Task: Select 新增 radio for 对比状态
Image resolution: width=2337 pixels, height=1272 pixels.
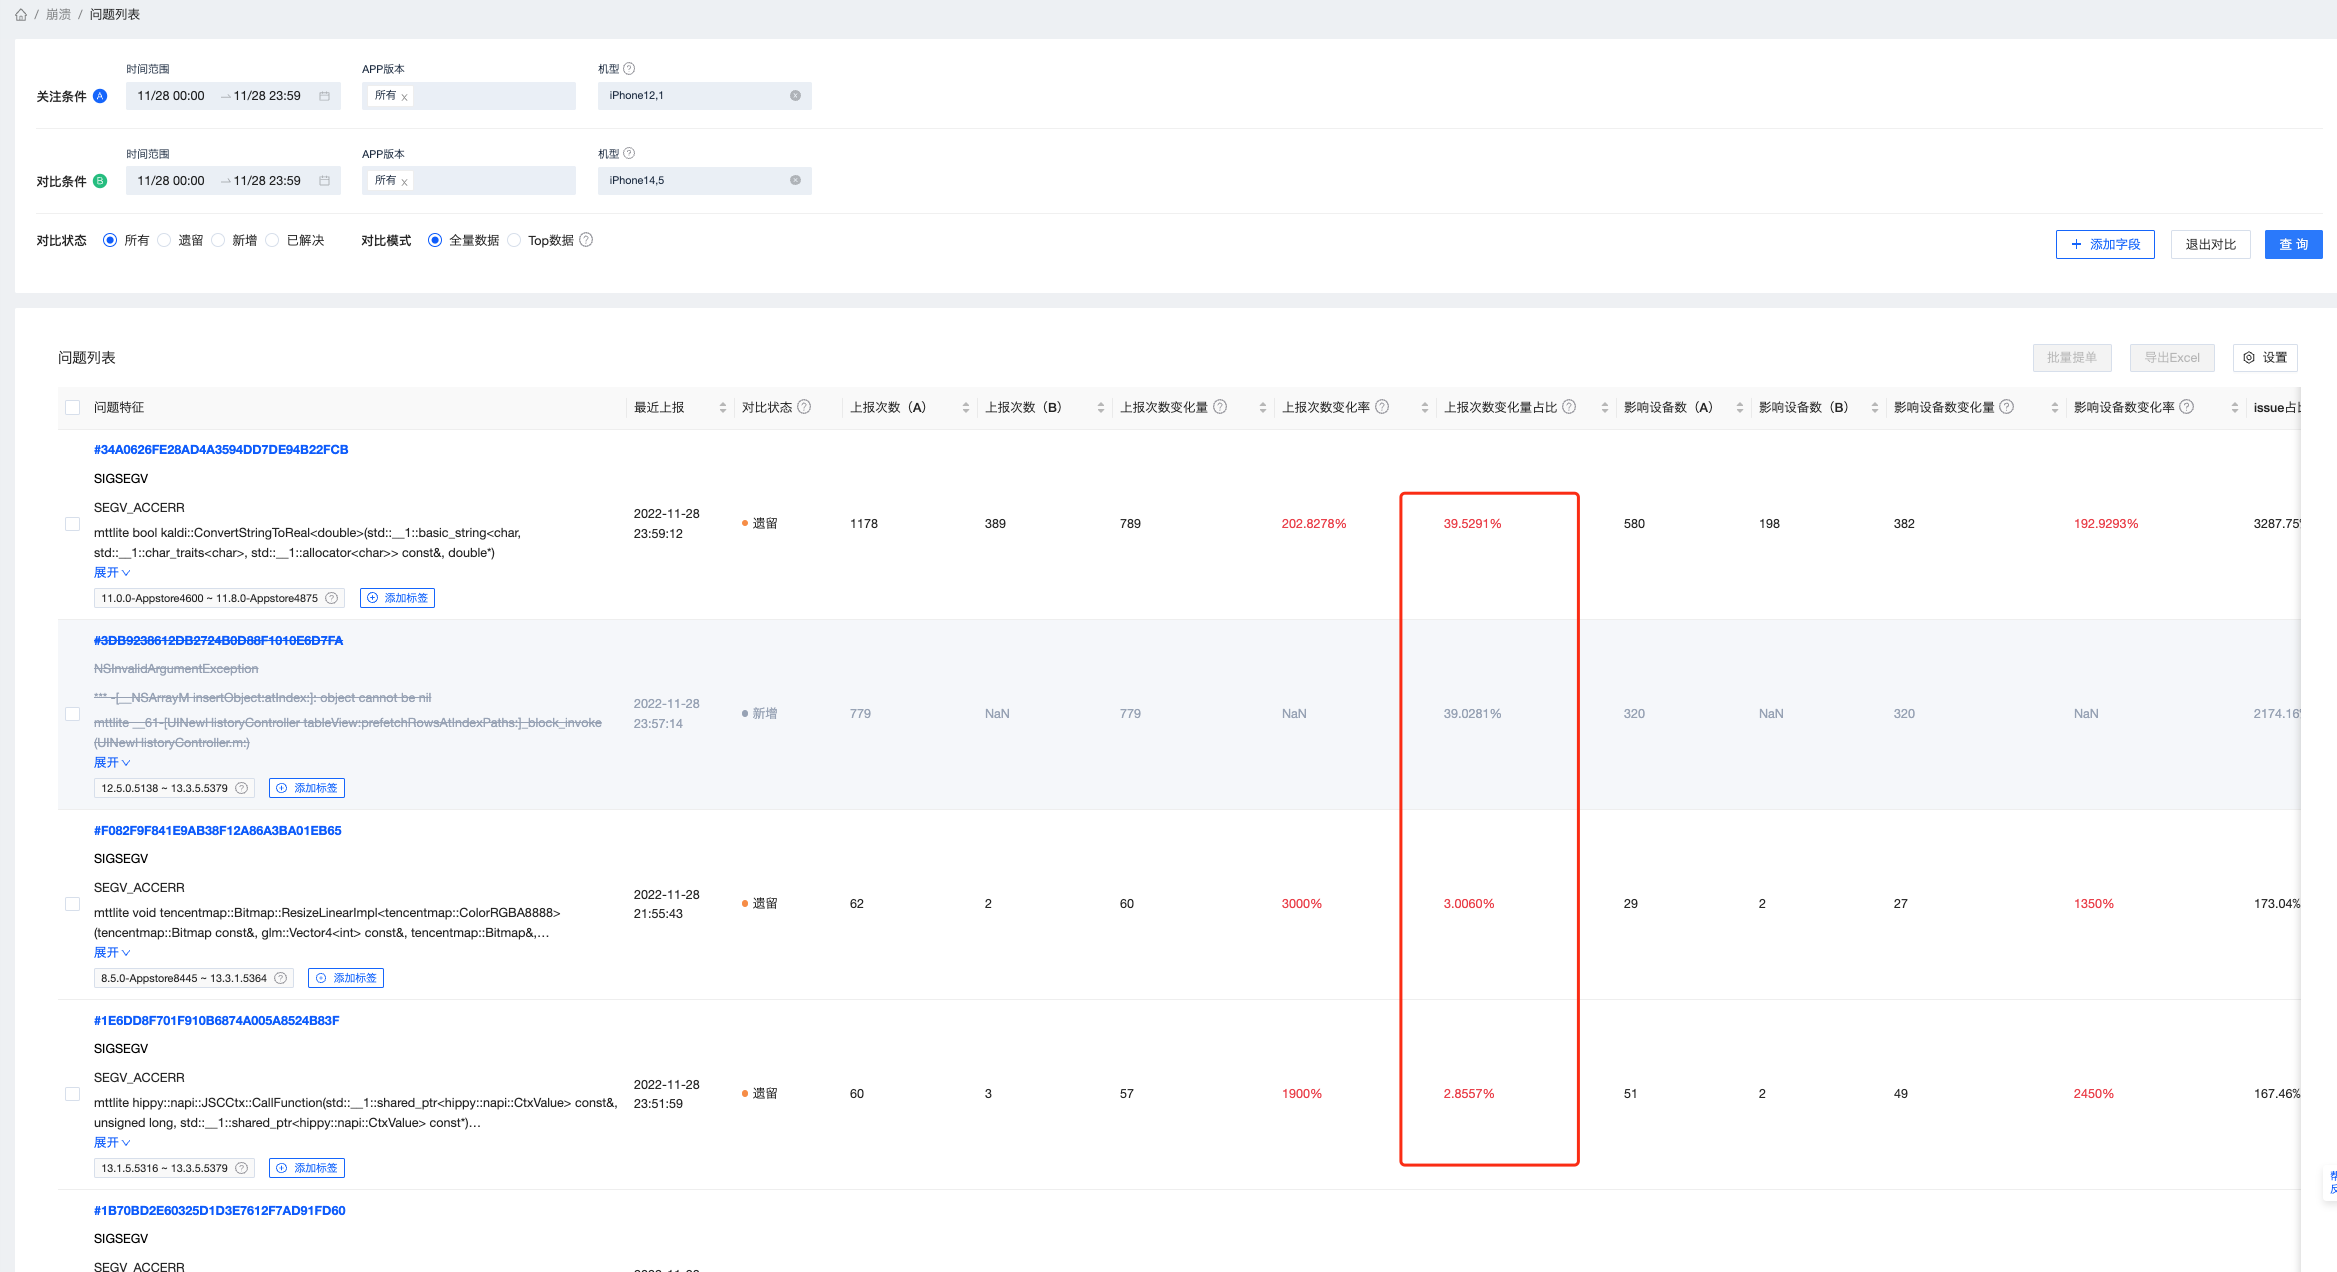Action: (218, 241)
